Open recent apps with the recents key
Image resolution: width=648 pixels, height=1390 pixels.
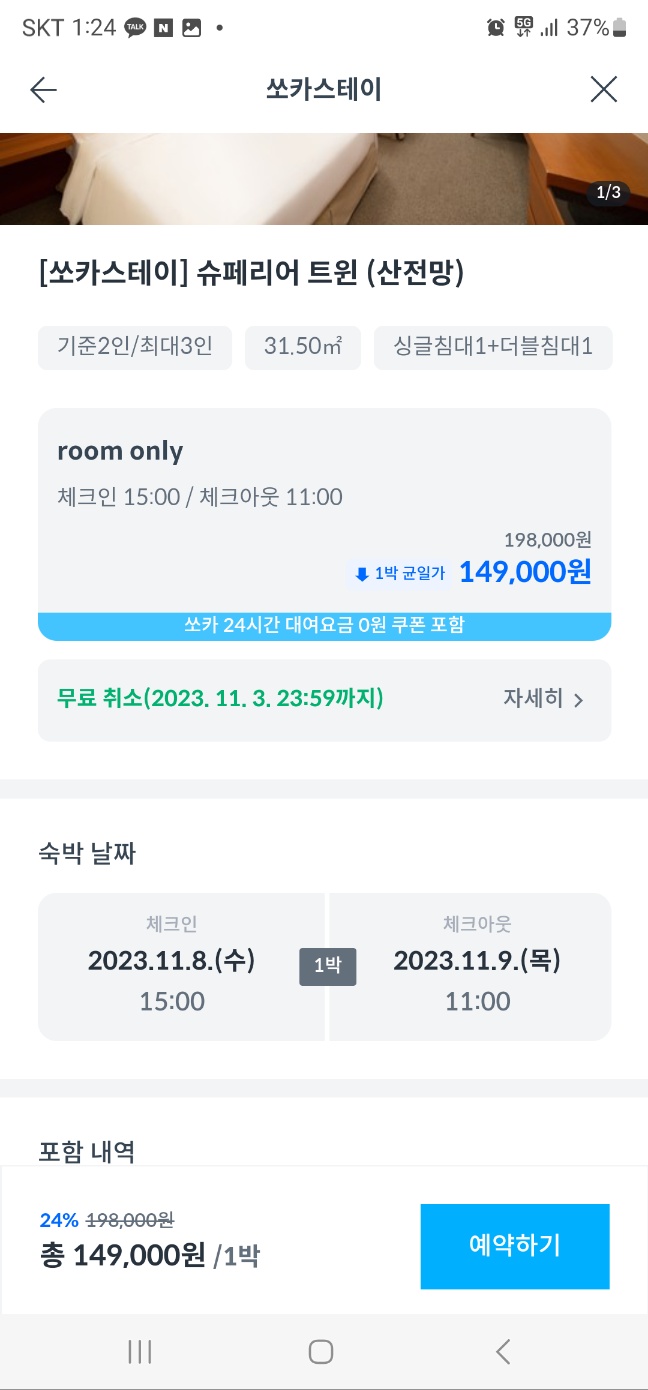tap(139, 1351)
